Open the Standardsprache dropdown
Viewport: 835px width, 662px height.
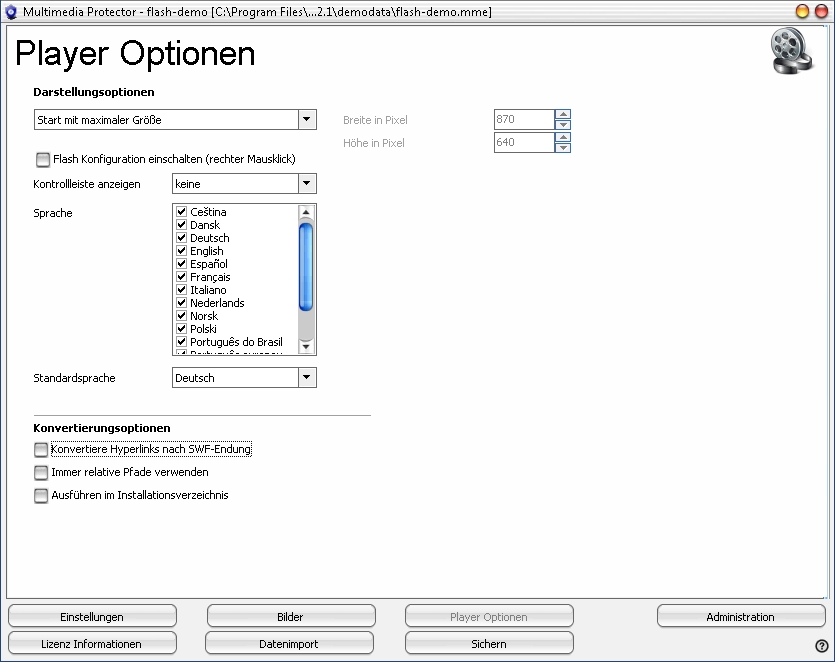coord(307,378)
